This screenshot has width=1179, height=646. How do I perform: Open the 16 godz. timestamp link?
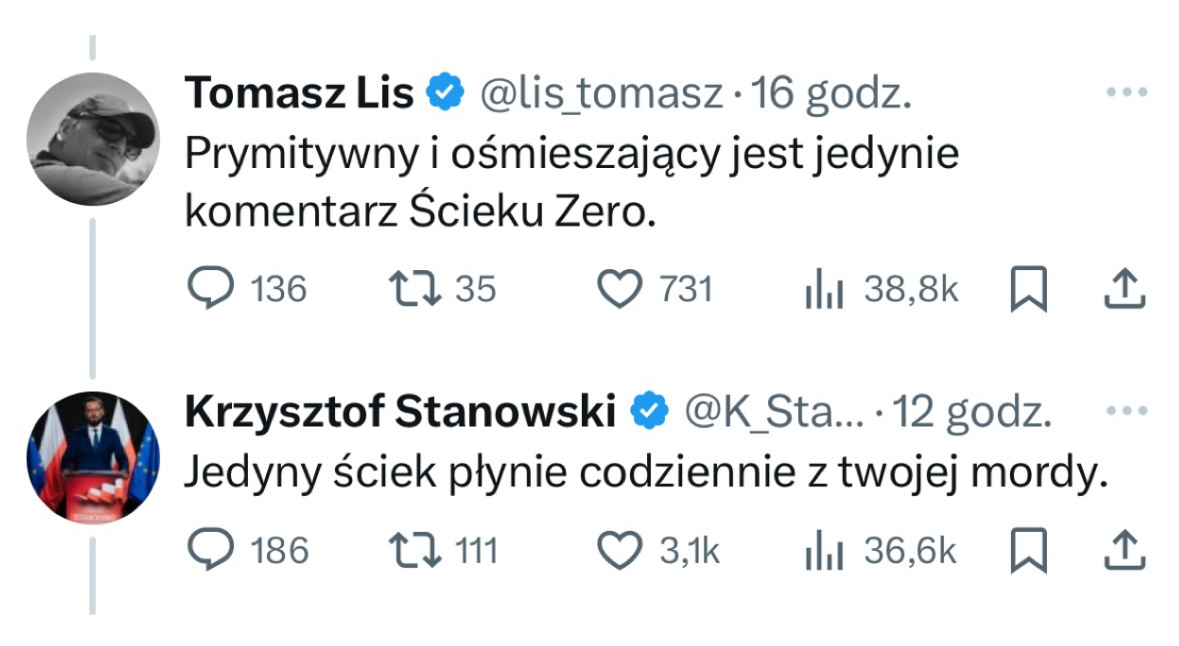click(x=830, y=93)
